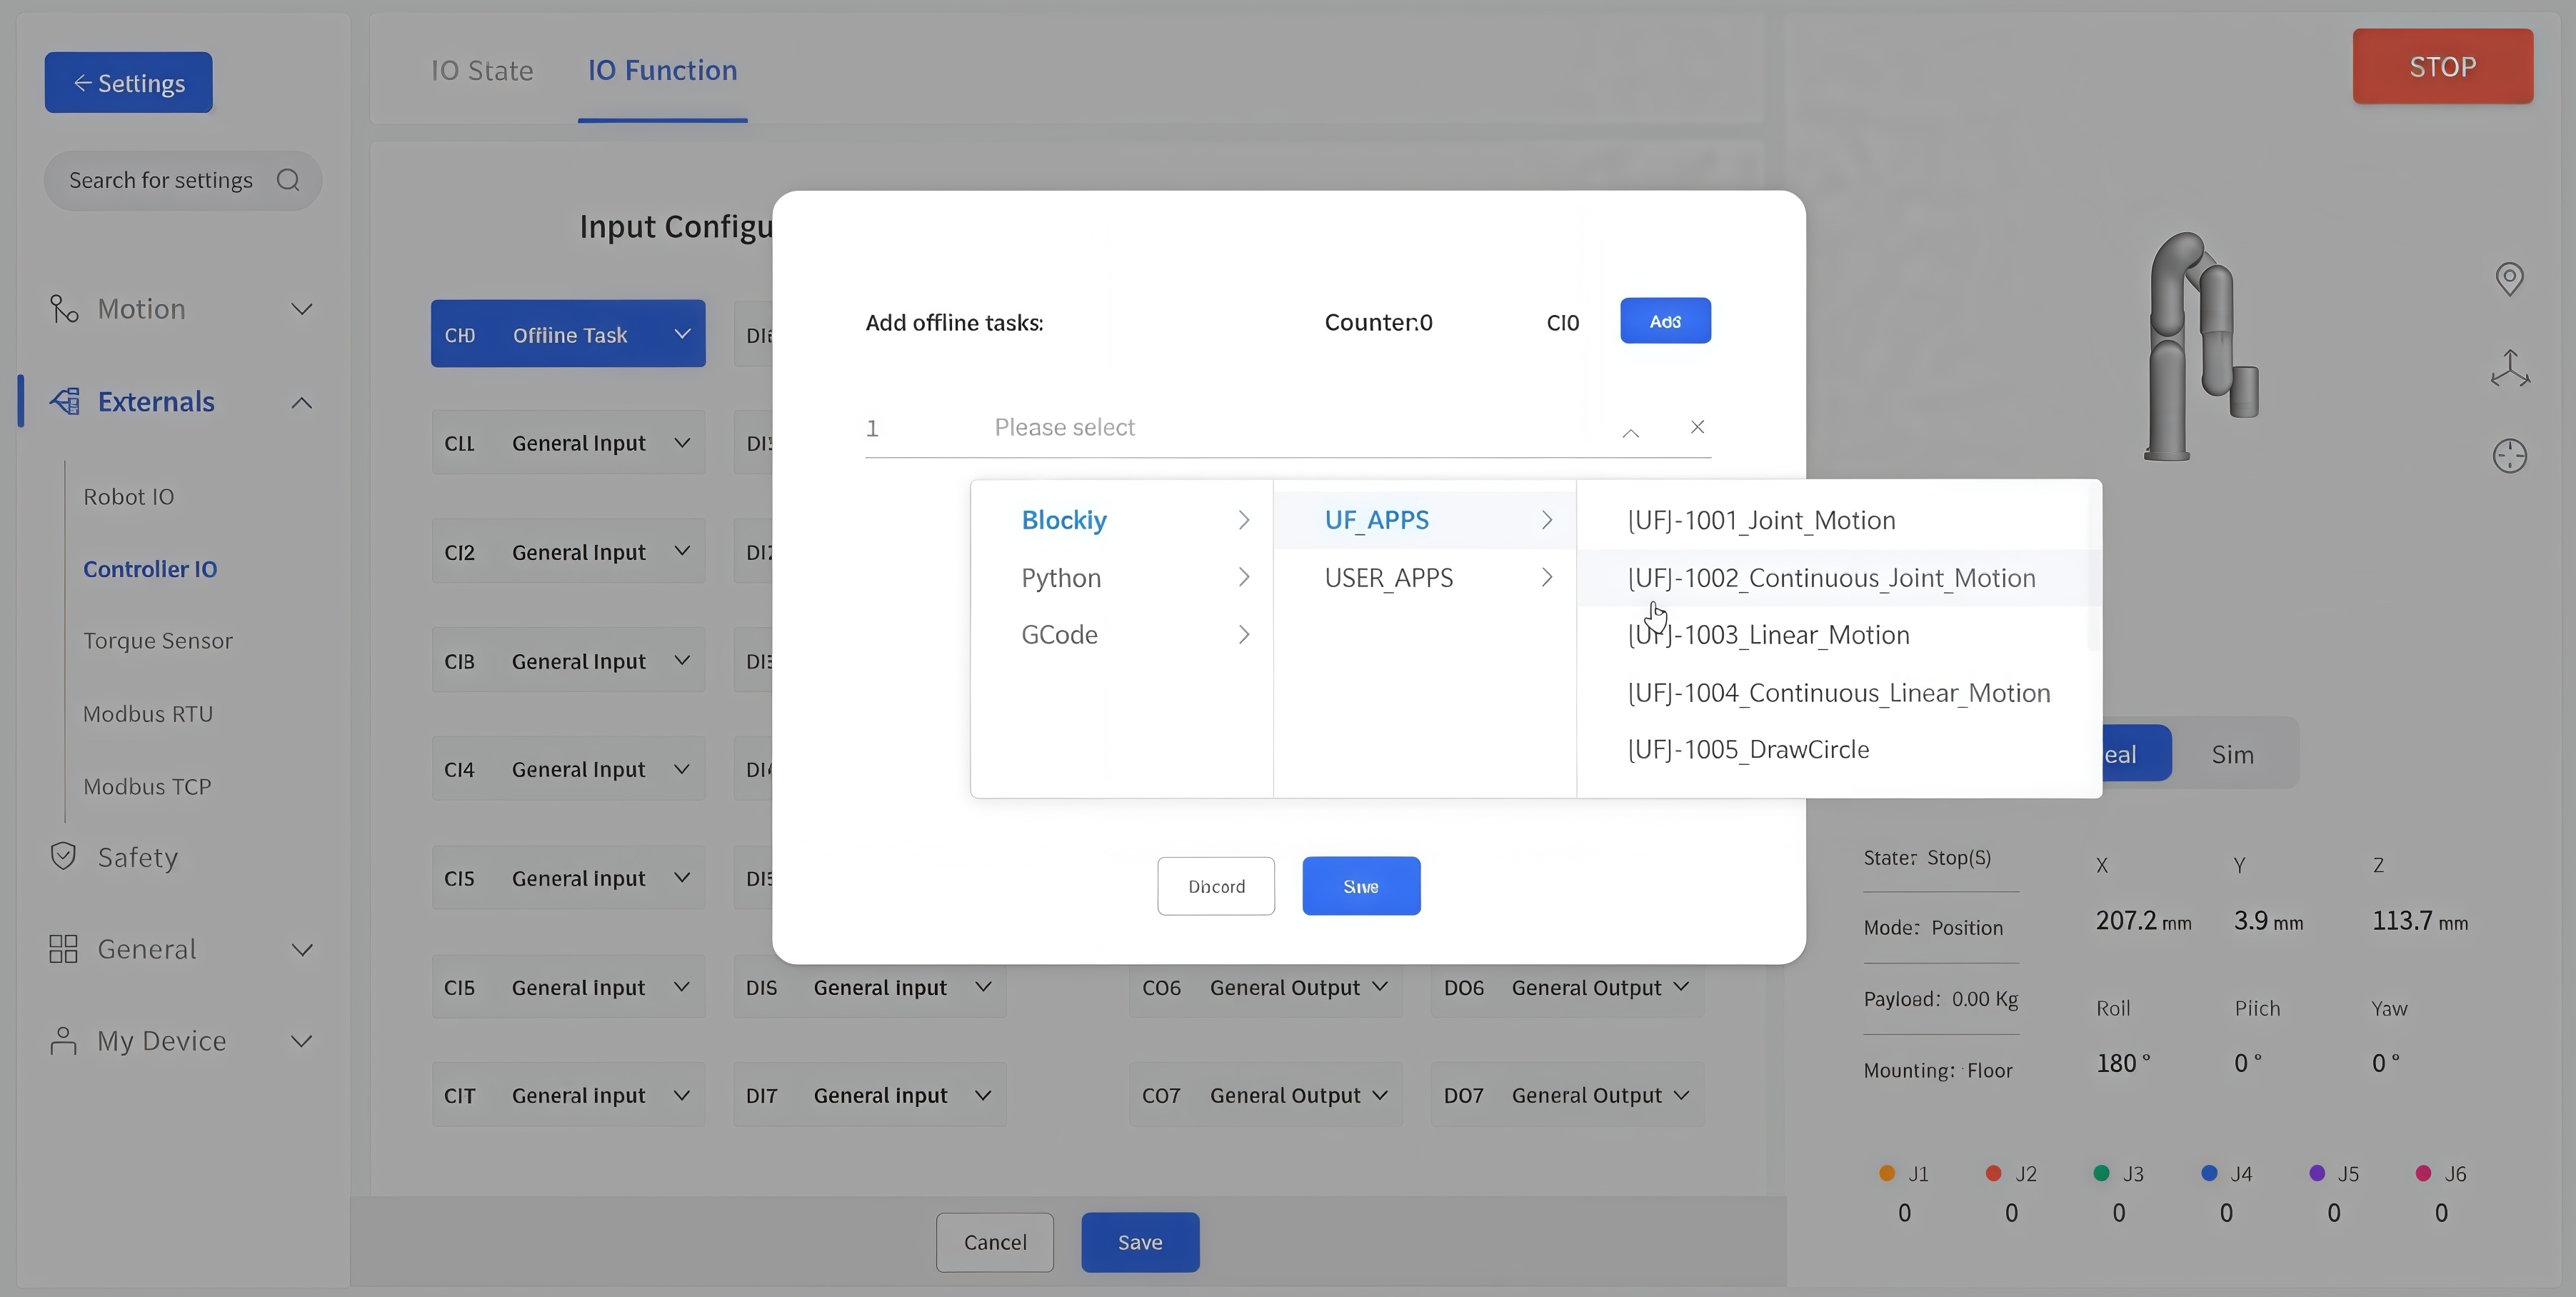
Task: Click the location pin icon beside robot view
Action: [x=2509, y=279]
